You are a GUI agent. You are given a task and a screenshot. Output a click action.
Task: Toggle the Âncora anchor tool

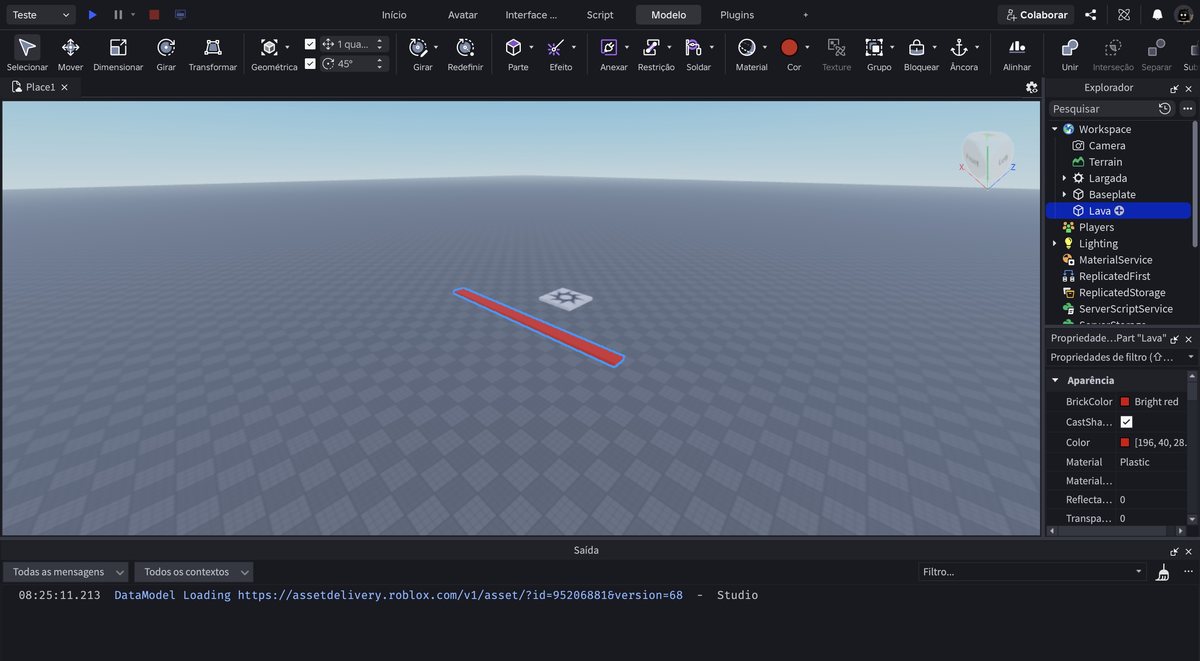[x=958, y=47]
